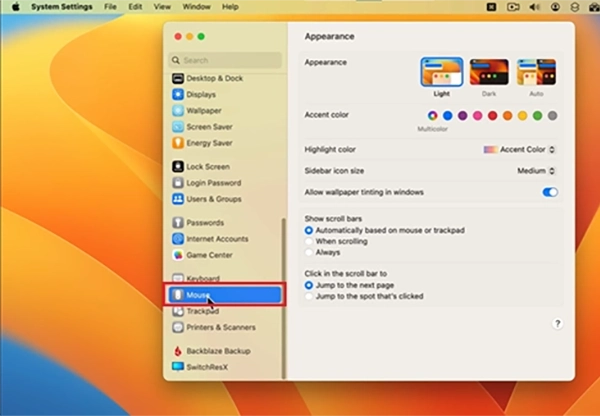Viewport: 600px width, 416px height.
Task: Open the File menu
Action: [x=110, y=7]
